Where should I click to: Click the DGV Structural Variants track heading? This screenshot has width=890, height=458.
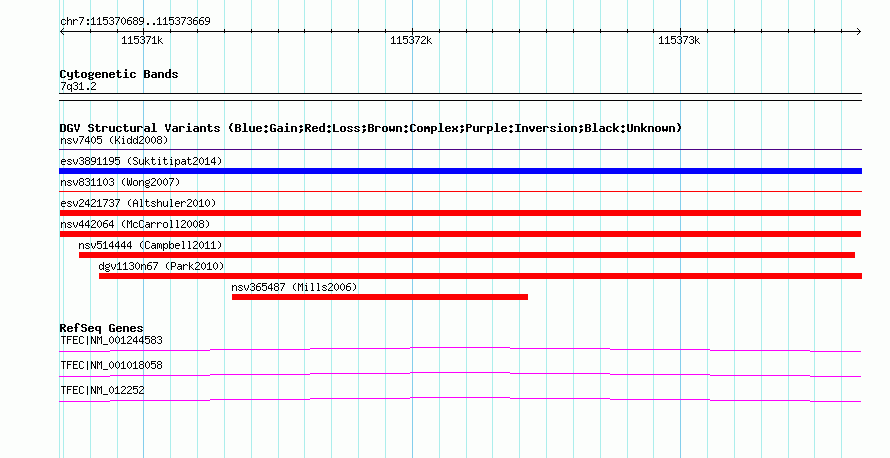371,128
